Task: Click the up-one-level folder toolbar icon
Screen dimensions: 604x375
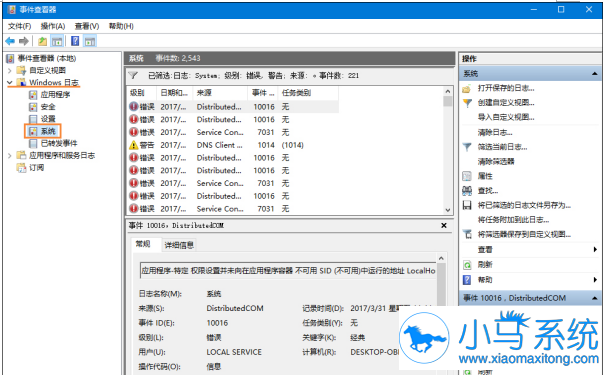Action: point(42,41)
